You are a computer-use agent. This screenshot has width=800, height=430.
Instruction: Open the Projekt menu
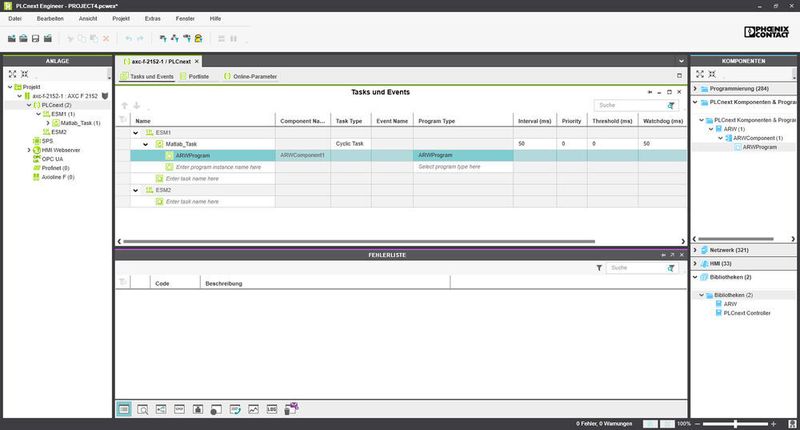pos(121,19)
